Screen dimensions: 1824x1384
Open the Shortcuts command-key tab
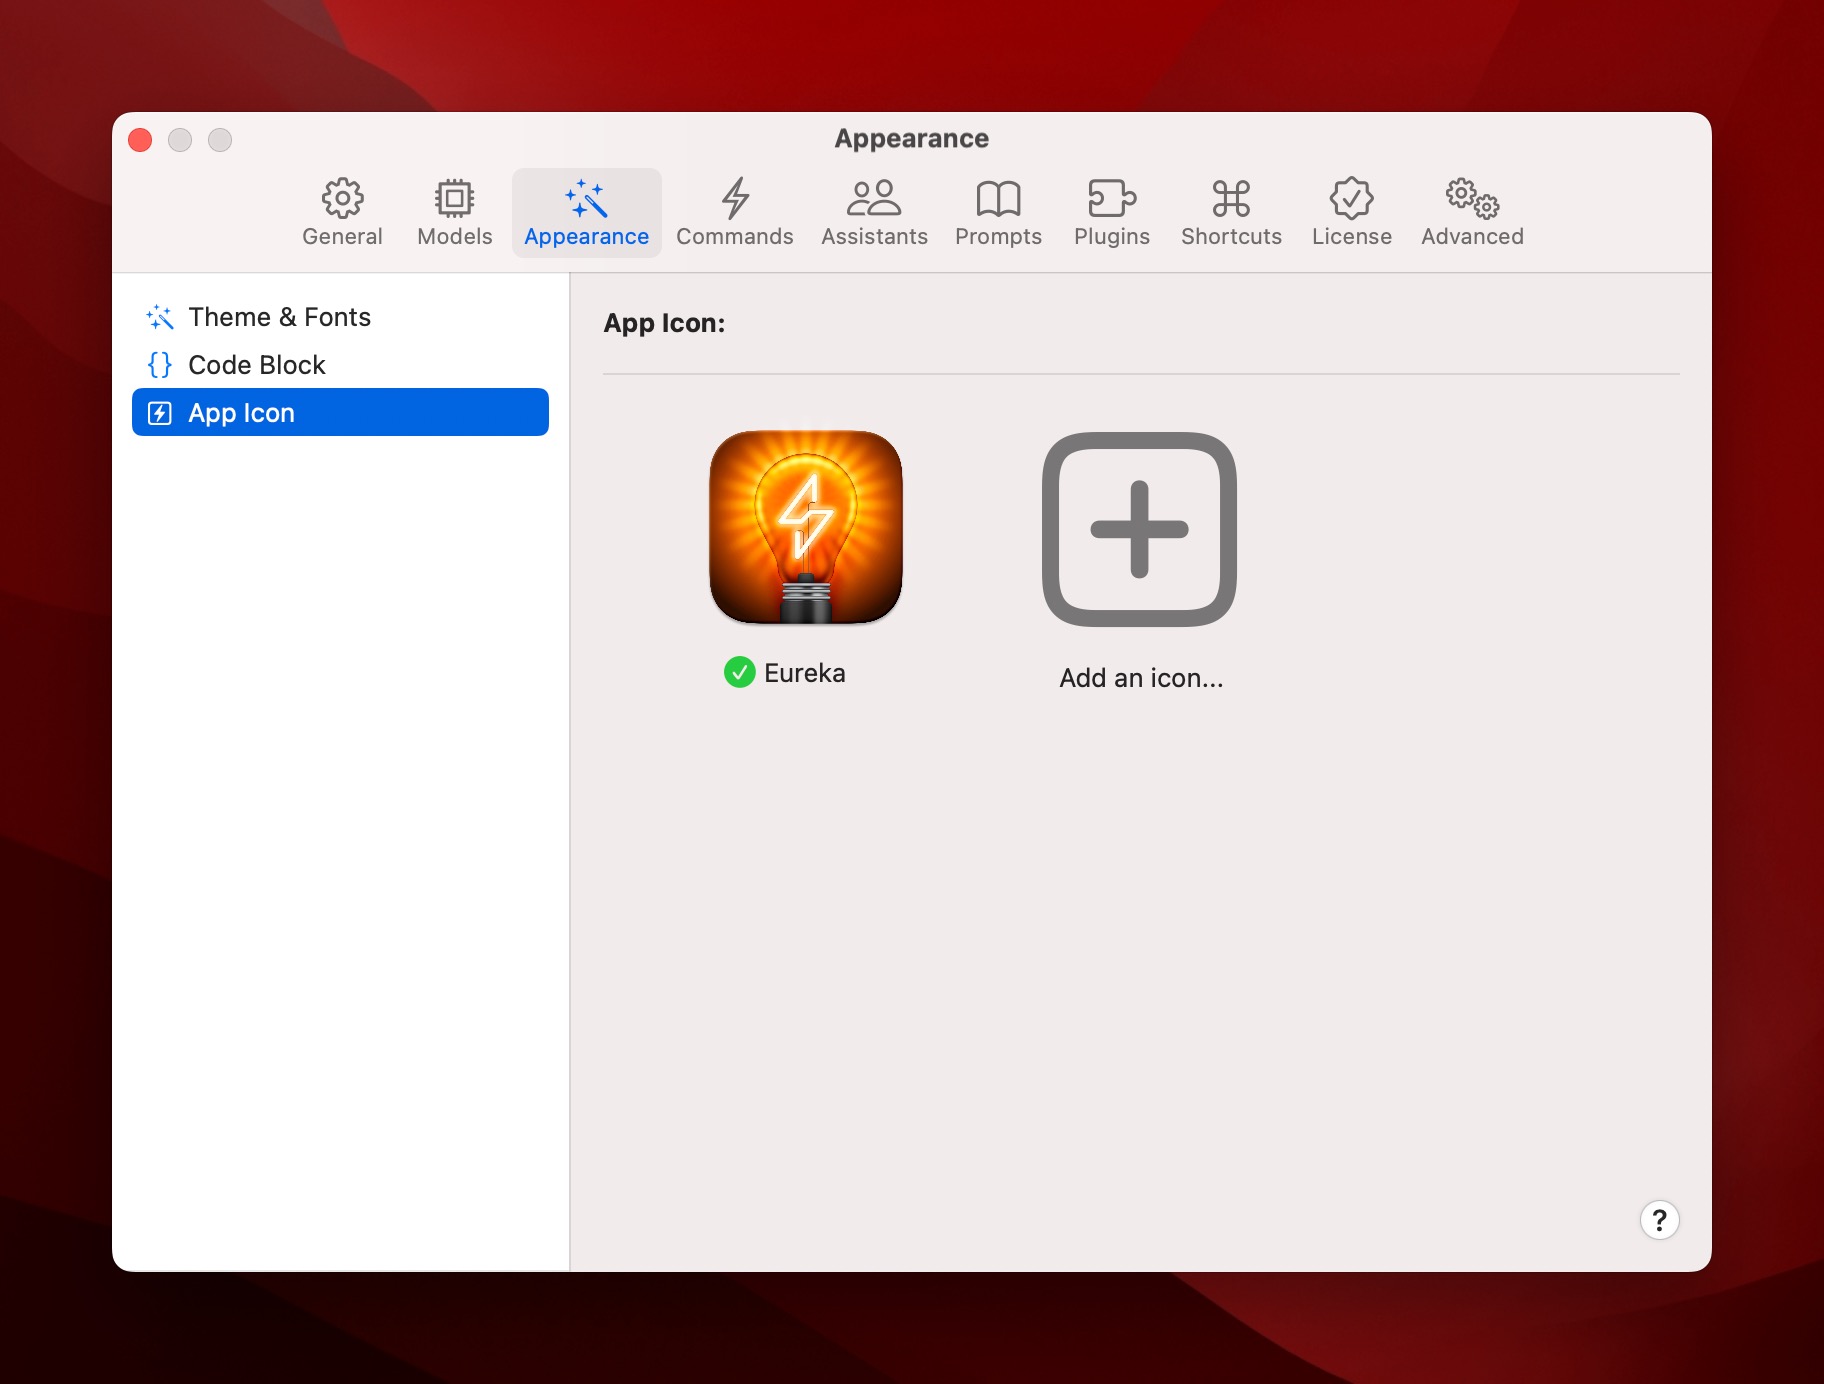1231,212
